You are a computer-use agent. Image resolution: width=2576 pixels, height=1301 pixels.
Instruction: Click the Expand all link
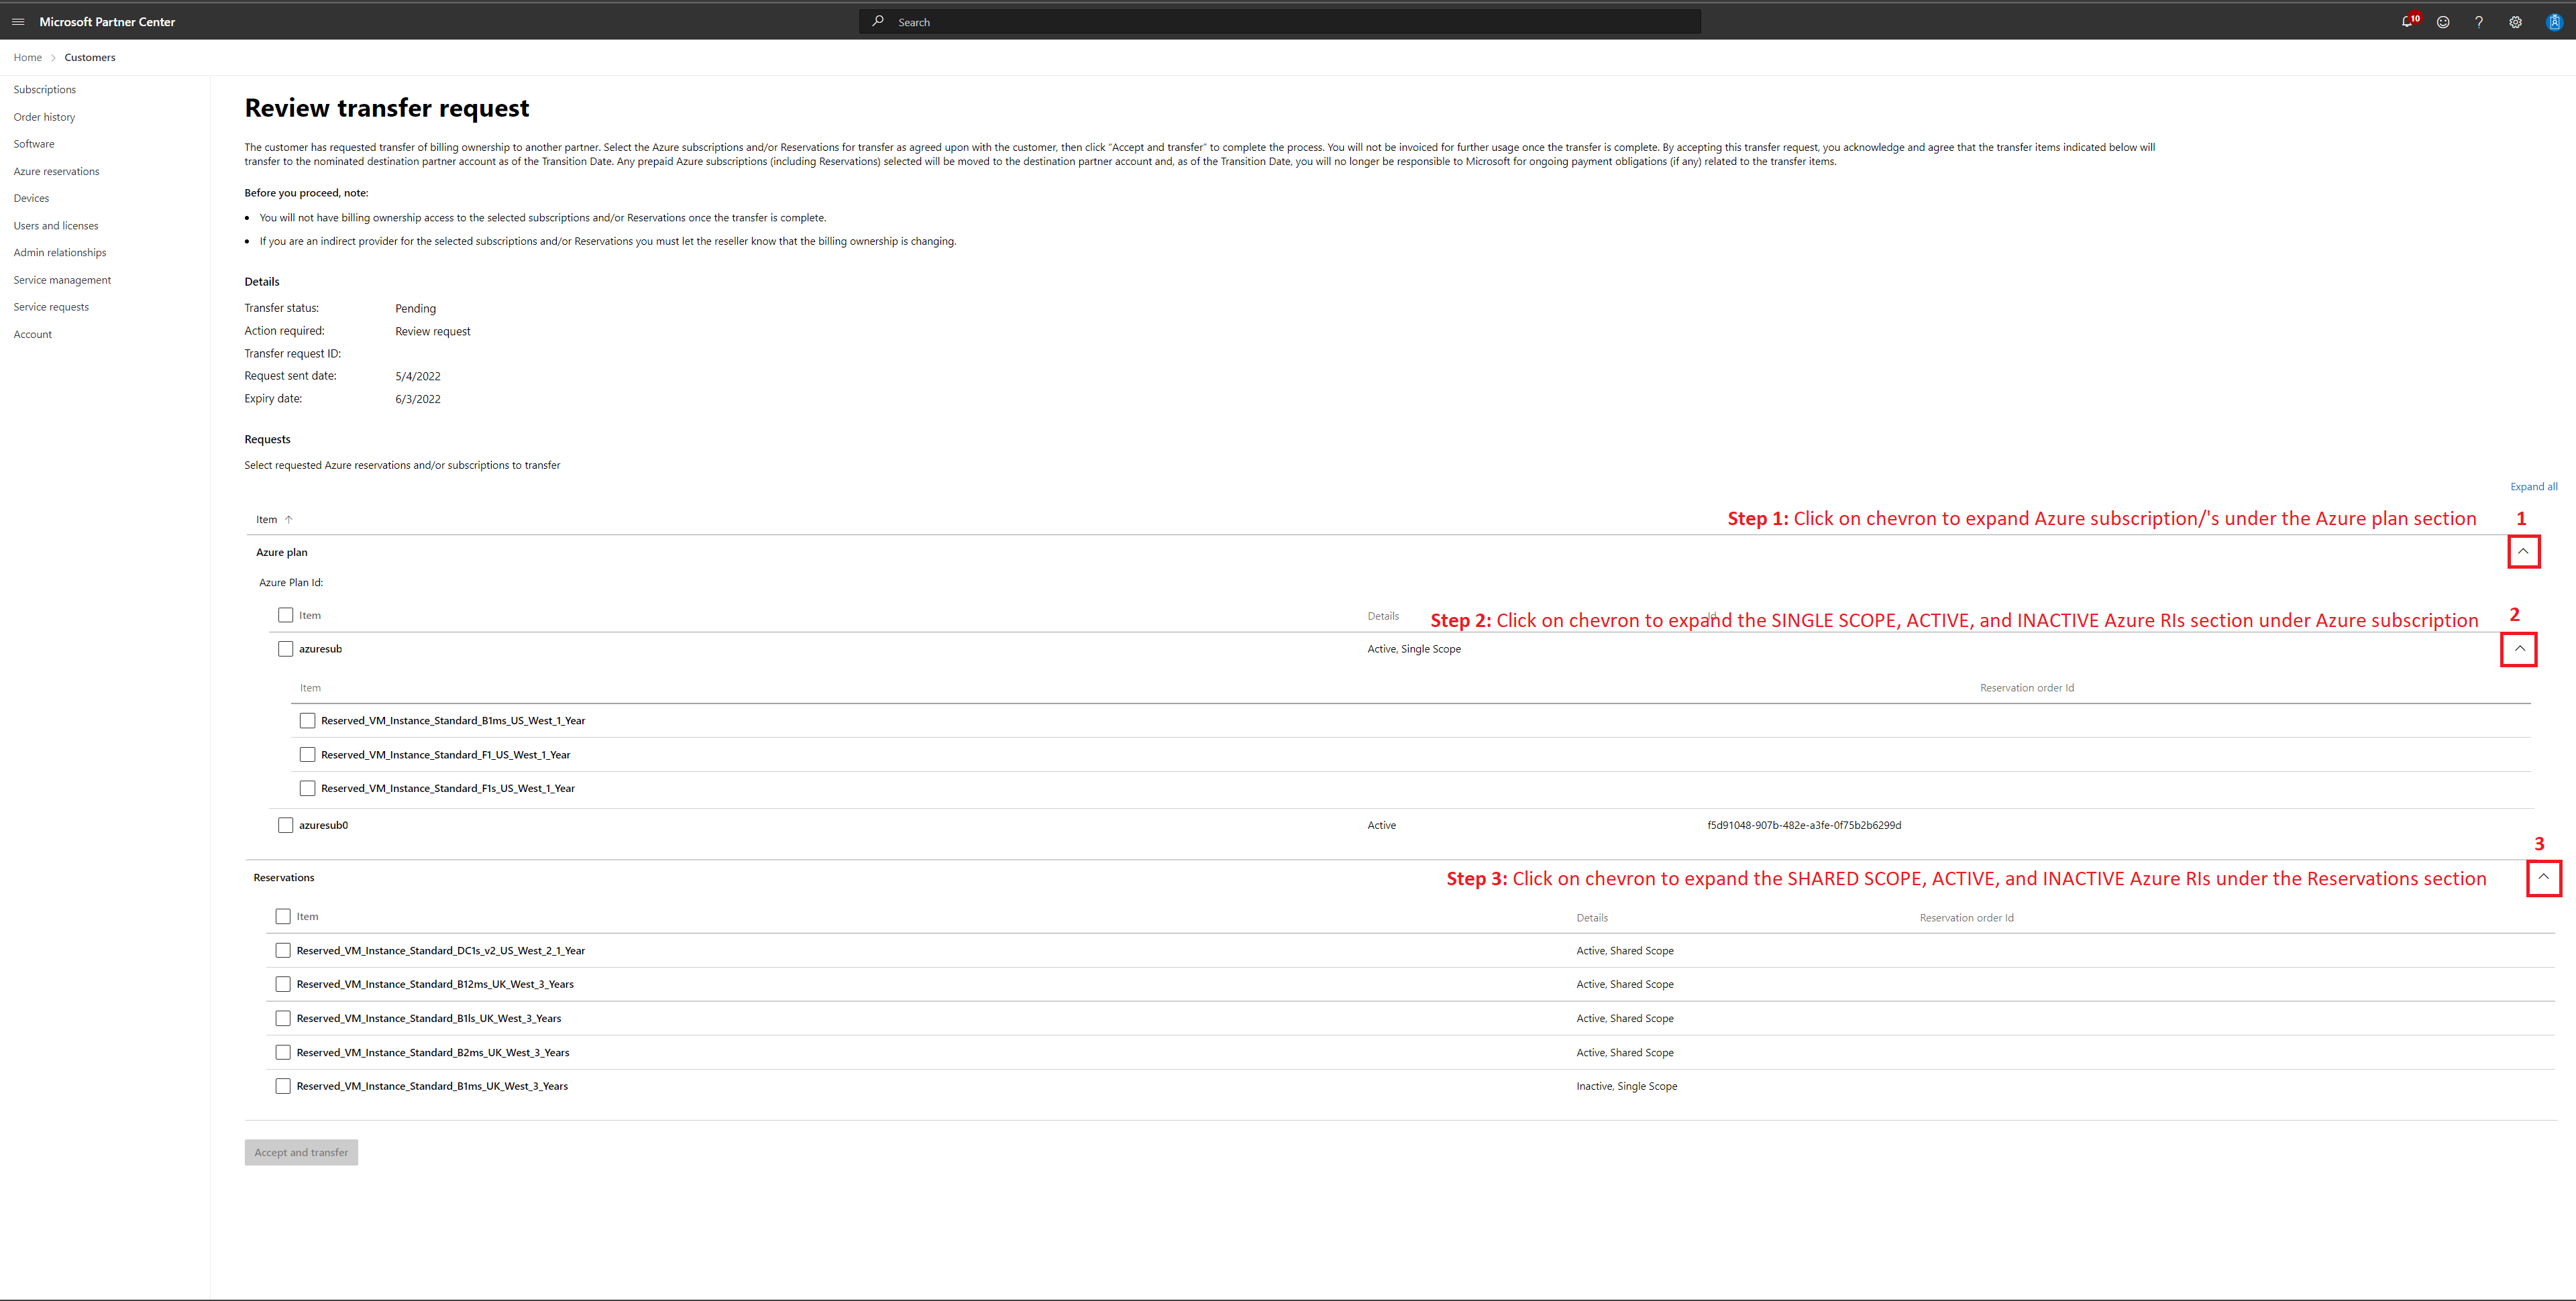(x=2533, y=487)
